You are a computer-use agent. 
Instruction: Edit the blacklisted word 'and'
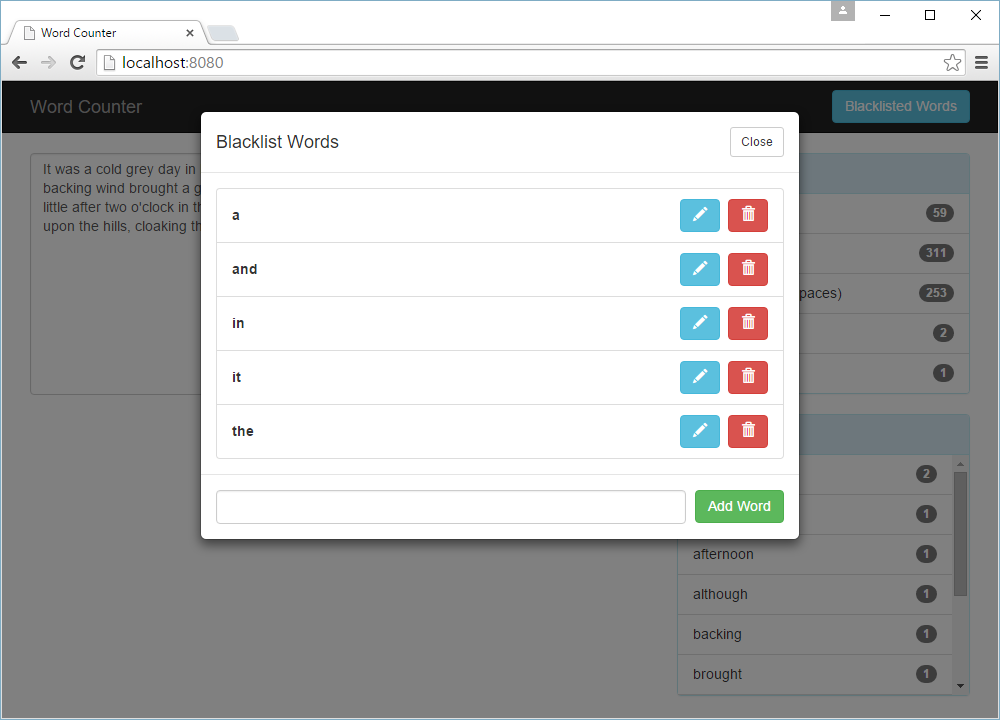[x=700, y=269]
